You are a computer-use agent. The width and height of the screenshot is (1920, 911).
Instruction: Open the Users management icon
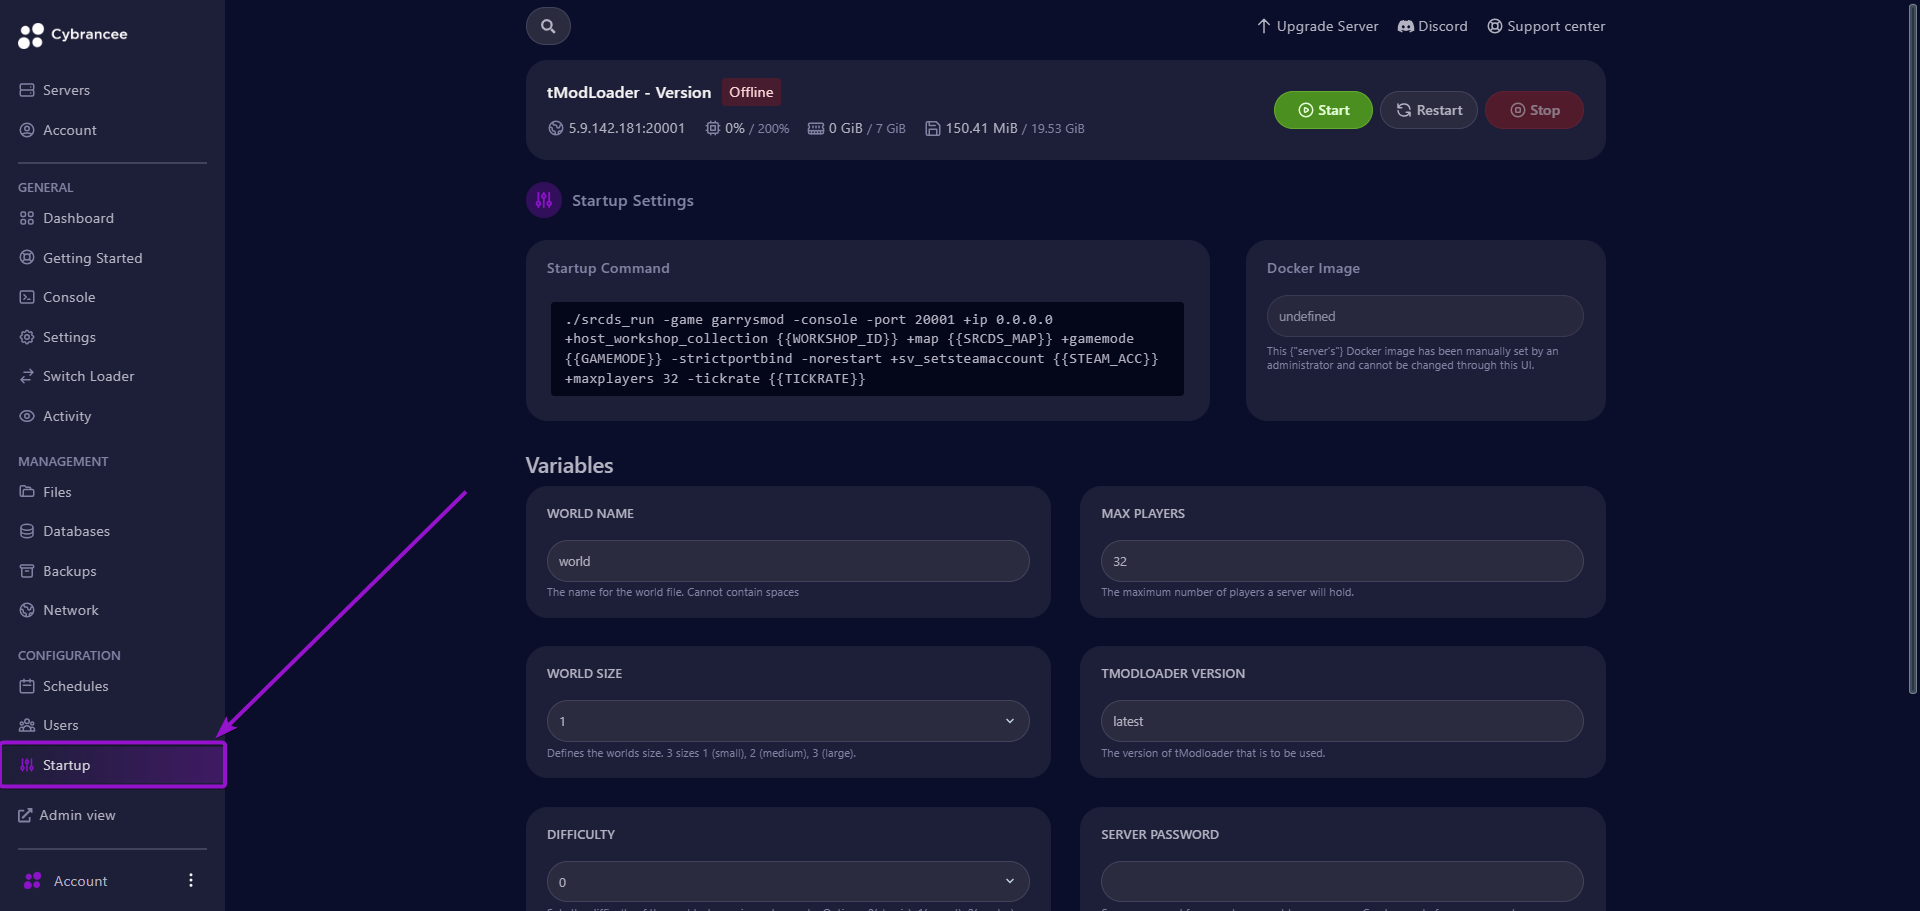click(x=26, y=725)
